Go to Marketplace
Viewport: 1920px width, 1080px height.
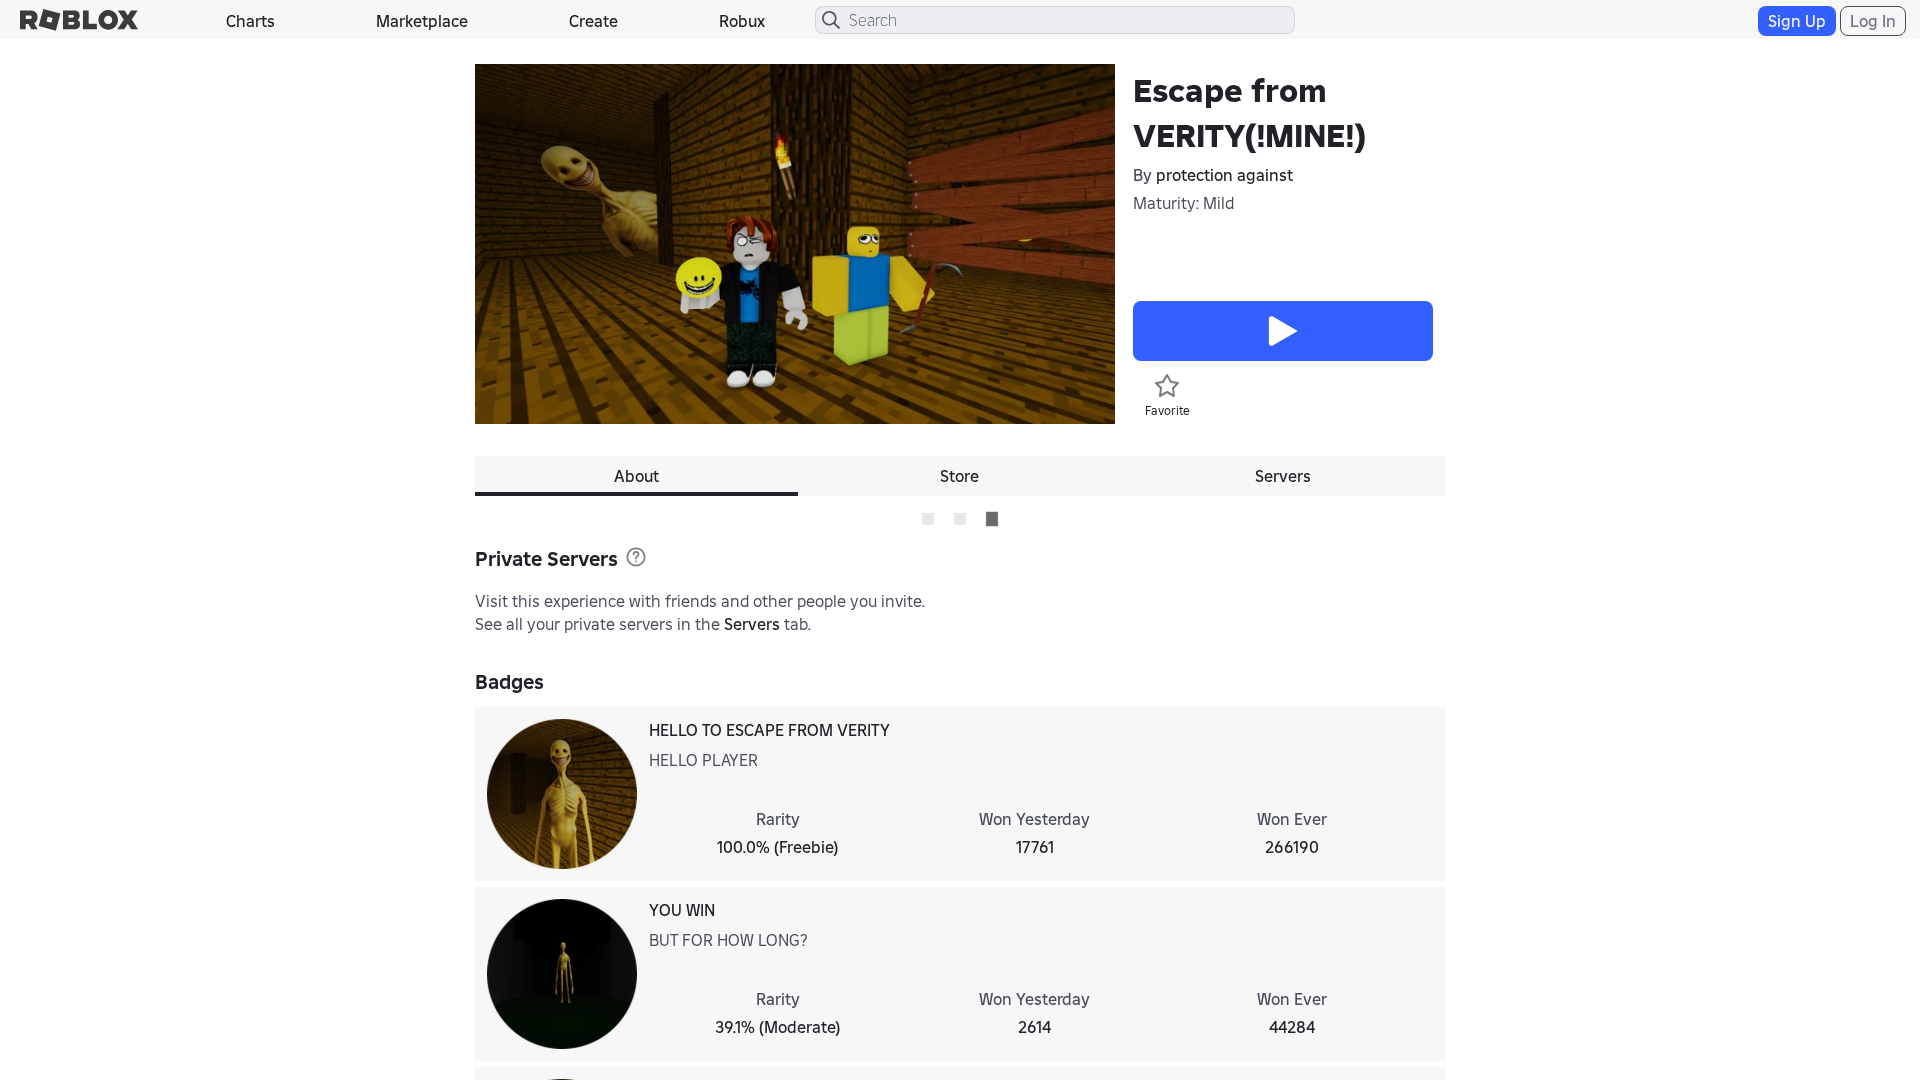422,21
